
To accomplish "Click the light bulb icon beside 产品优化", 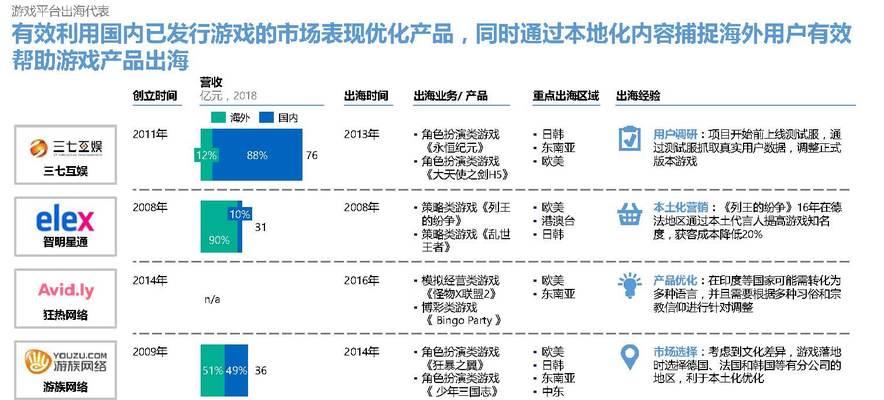I will click(x=629, y=285).
